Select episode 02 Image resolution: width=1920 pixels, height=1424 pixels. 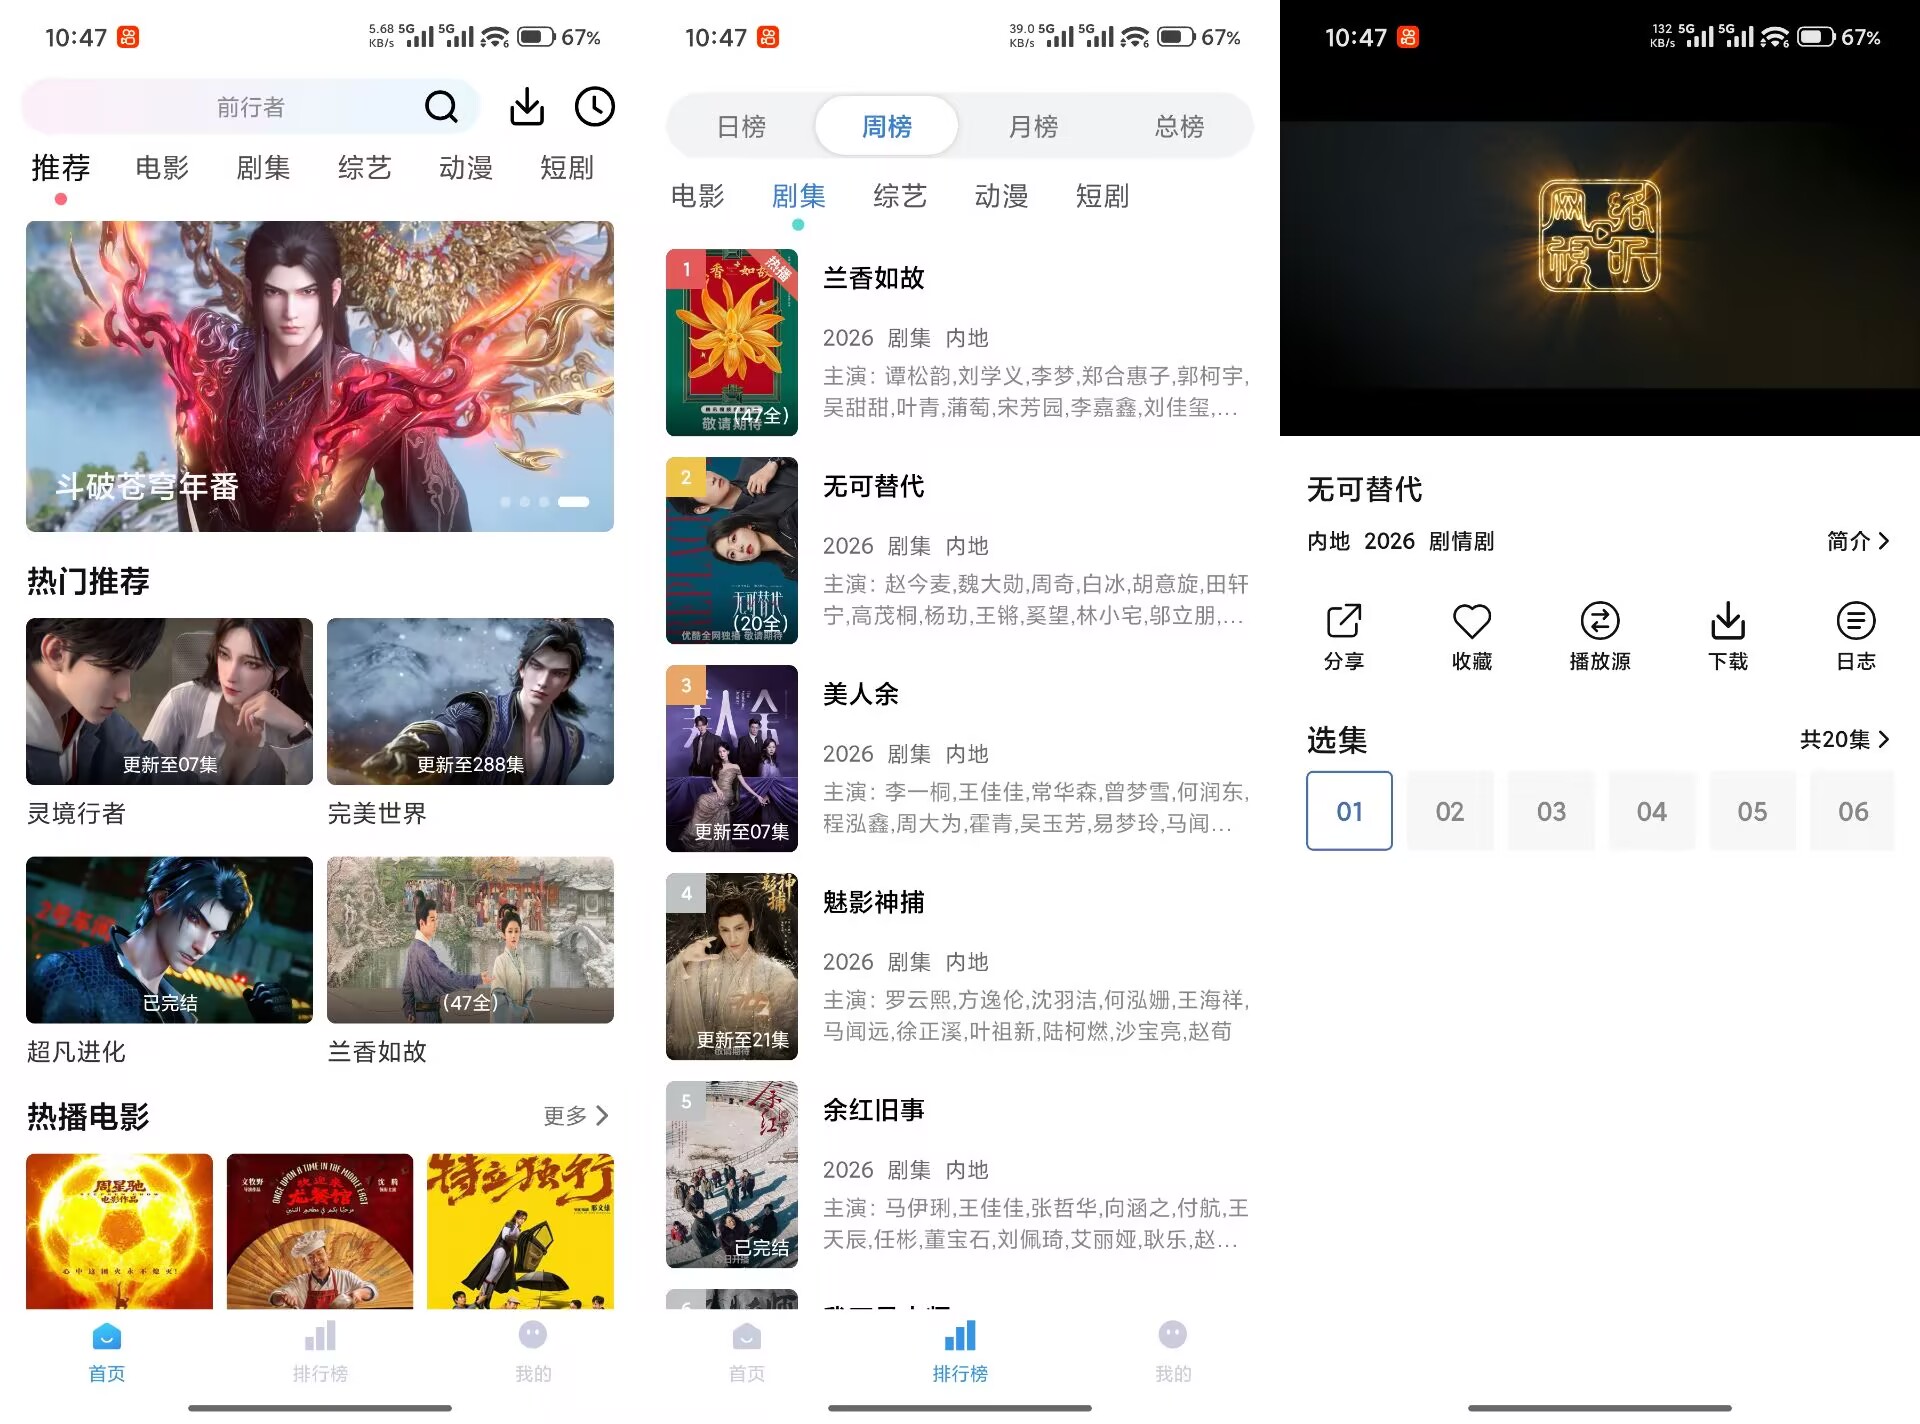point(1450,811)
